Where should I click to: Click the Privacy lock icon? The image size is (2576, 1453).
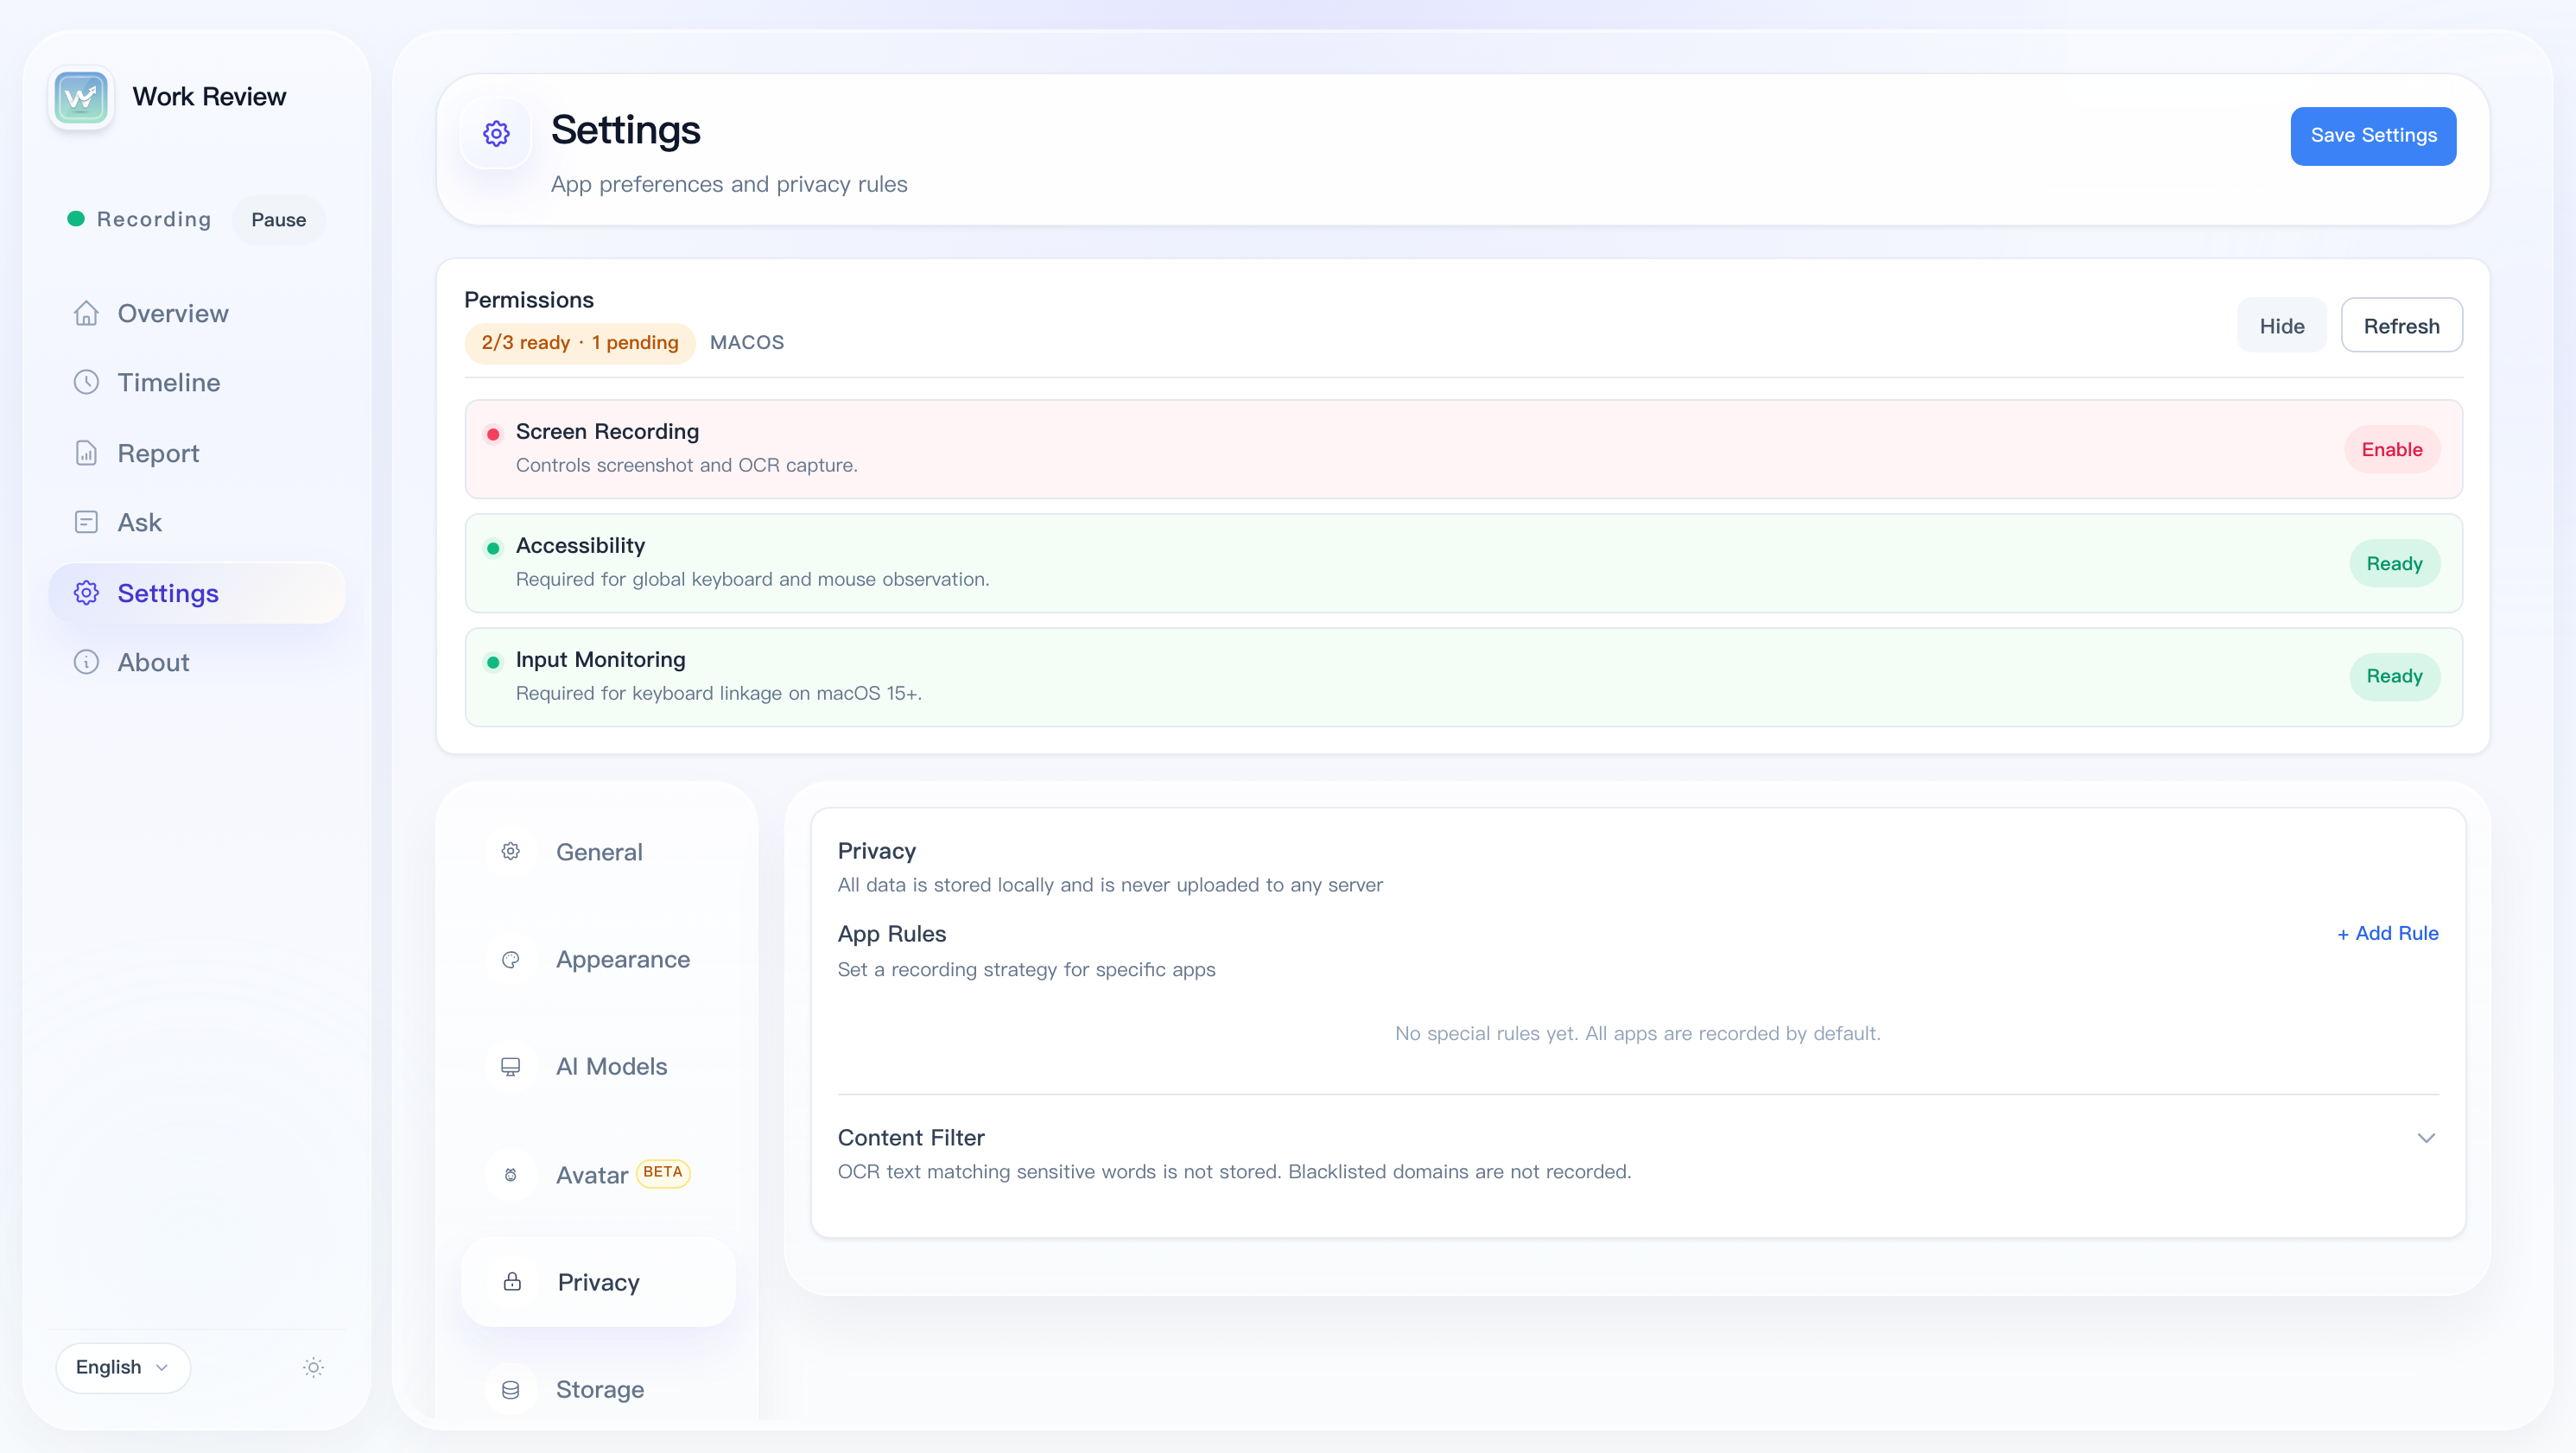click(x=512, y=1281)
